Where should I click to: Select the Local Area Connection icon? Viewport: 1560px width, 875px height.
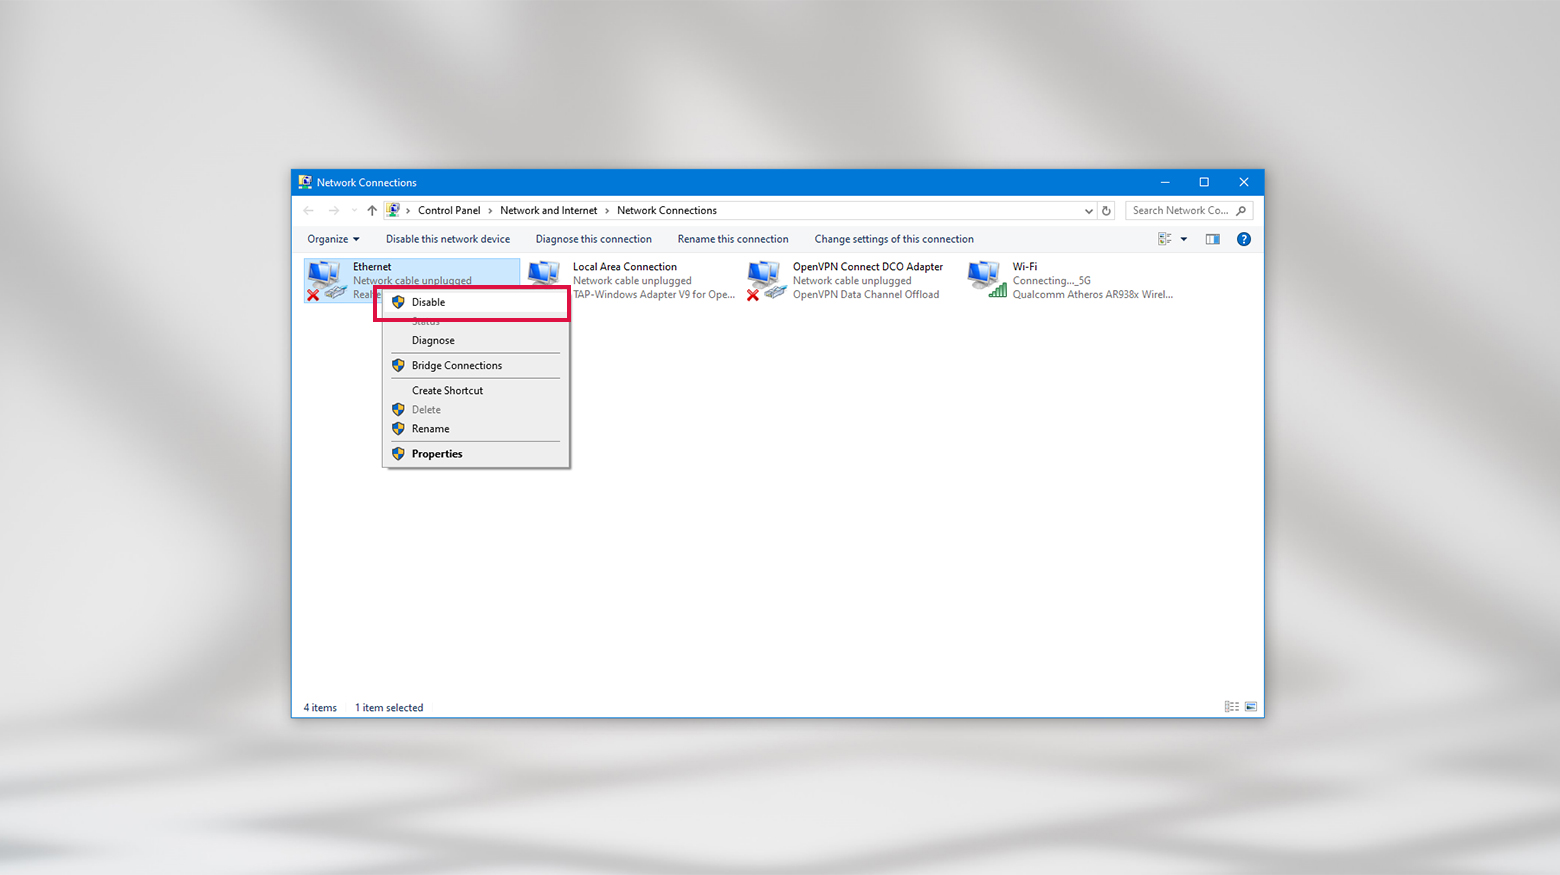pos(545,278)
